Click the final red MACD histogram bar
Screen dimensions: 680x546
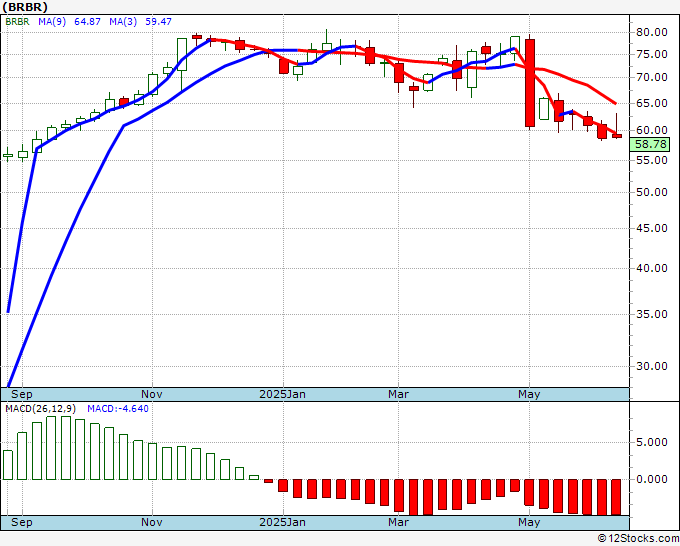(x=616, y=497)
